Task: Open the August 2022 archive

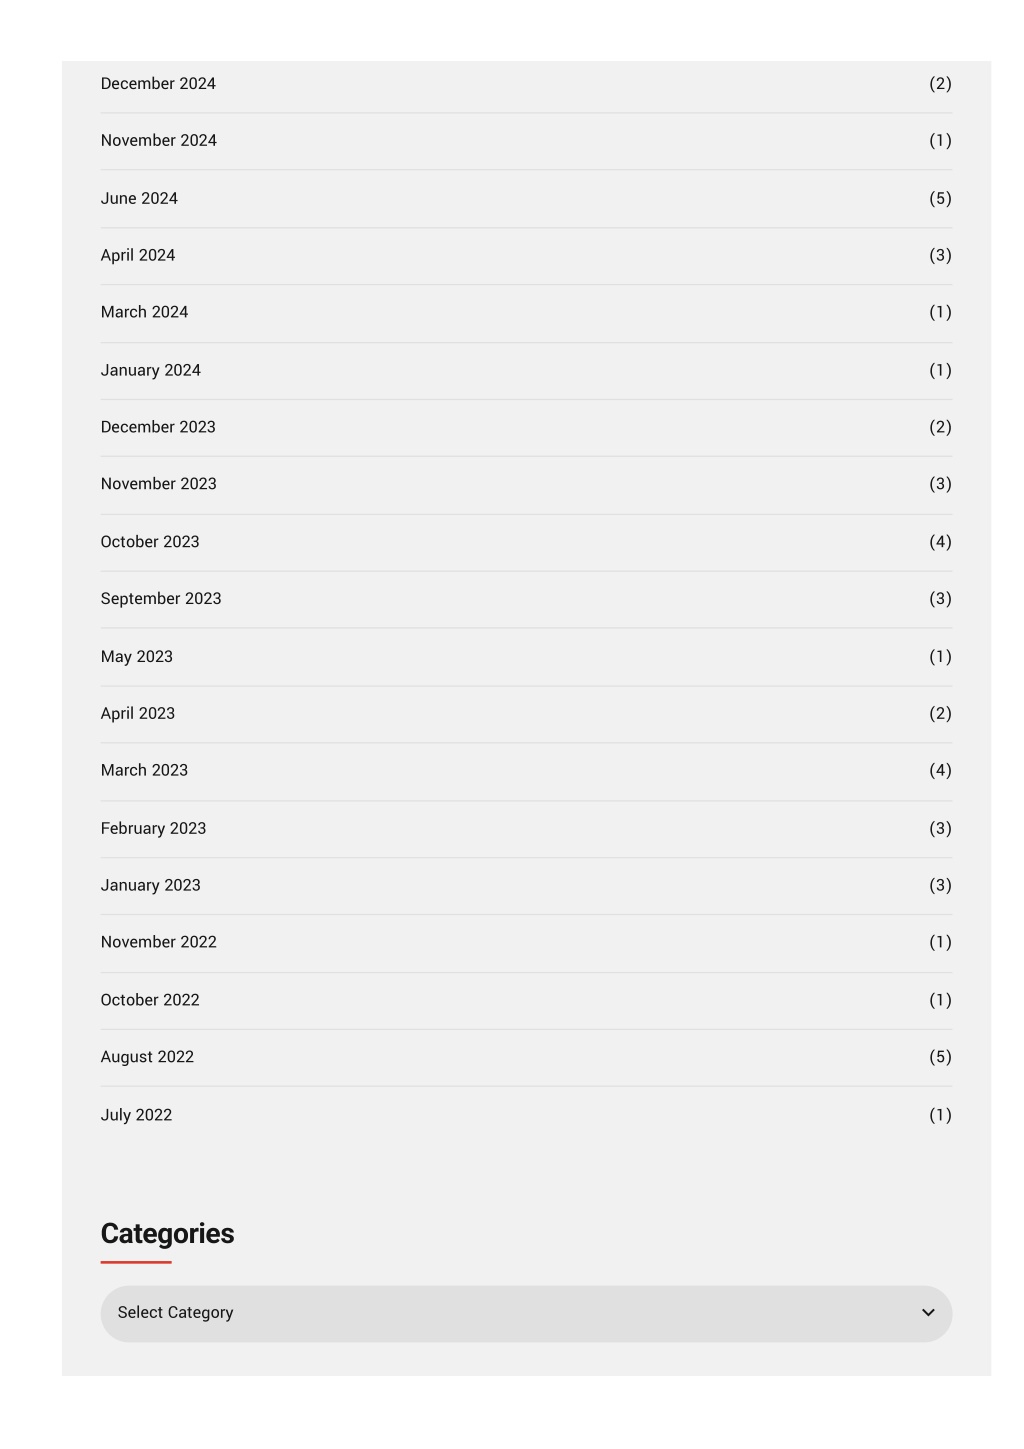Action: [147, 1058]
